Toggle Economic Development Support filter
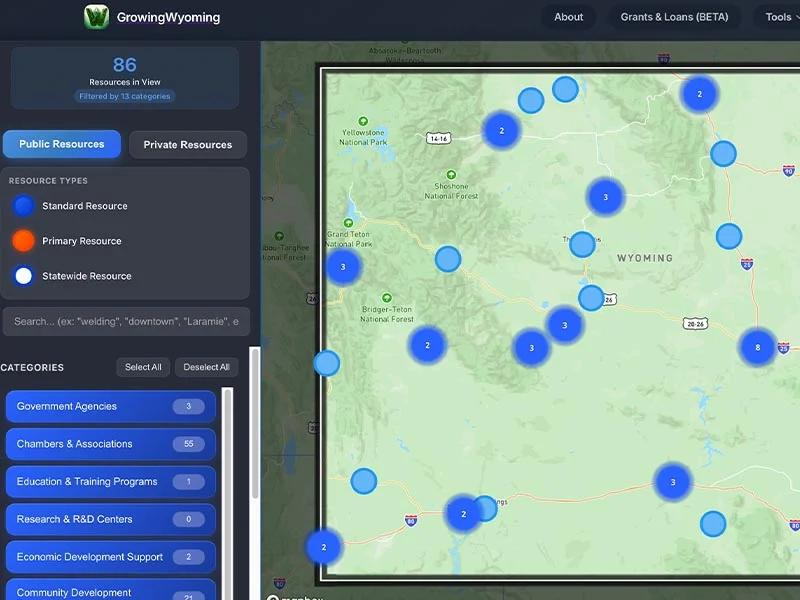The height and width of the screenshot is (600, 800). [x=111, y=557]
